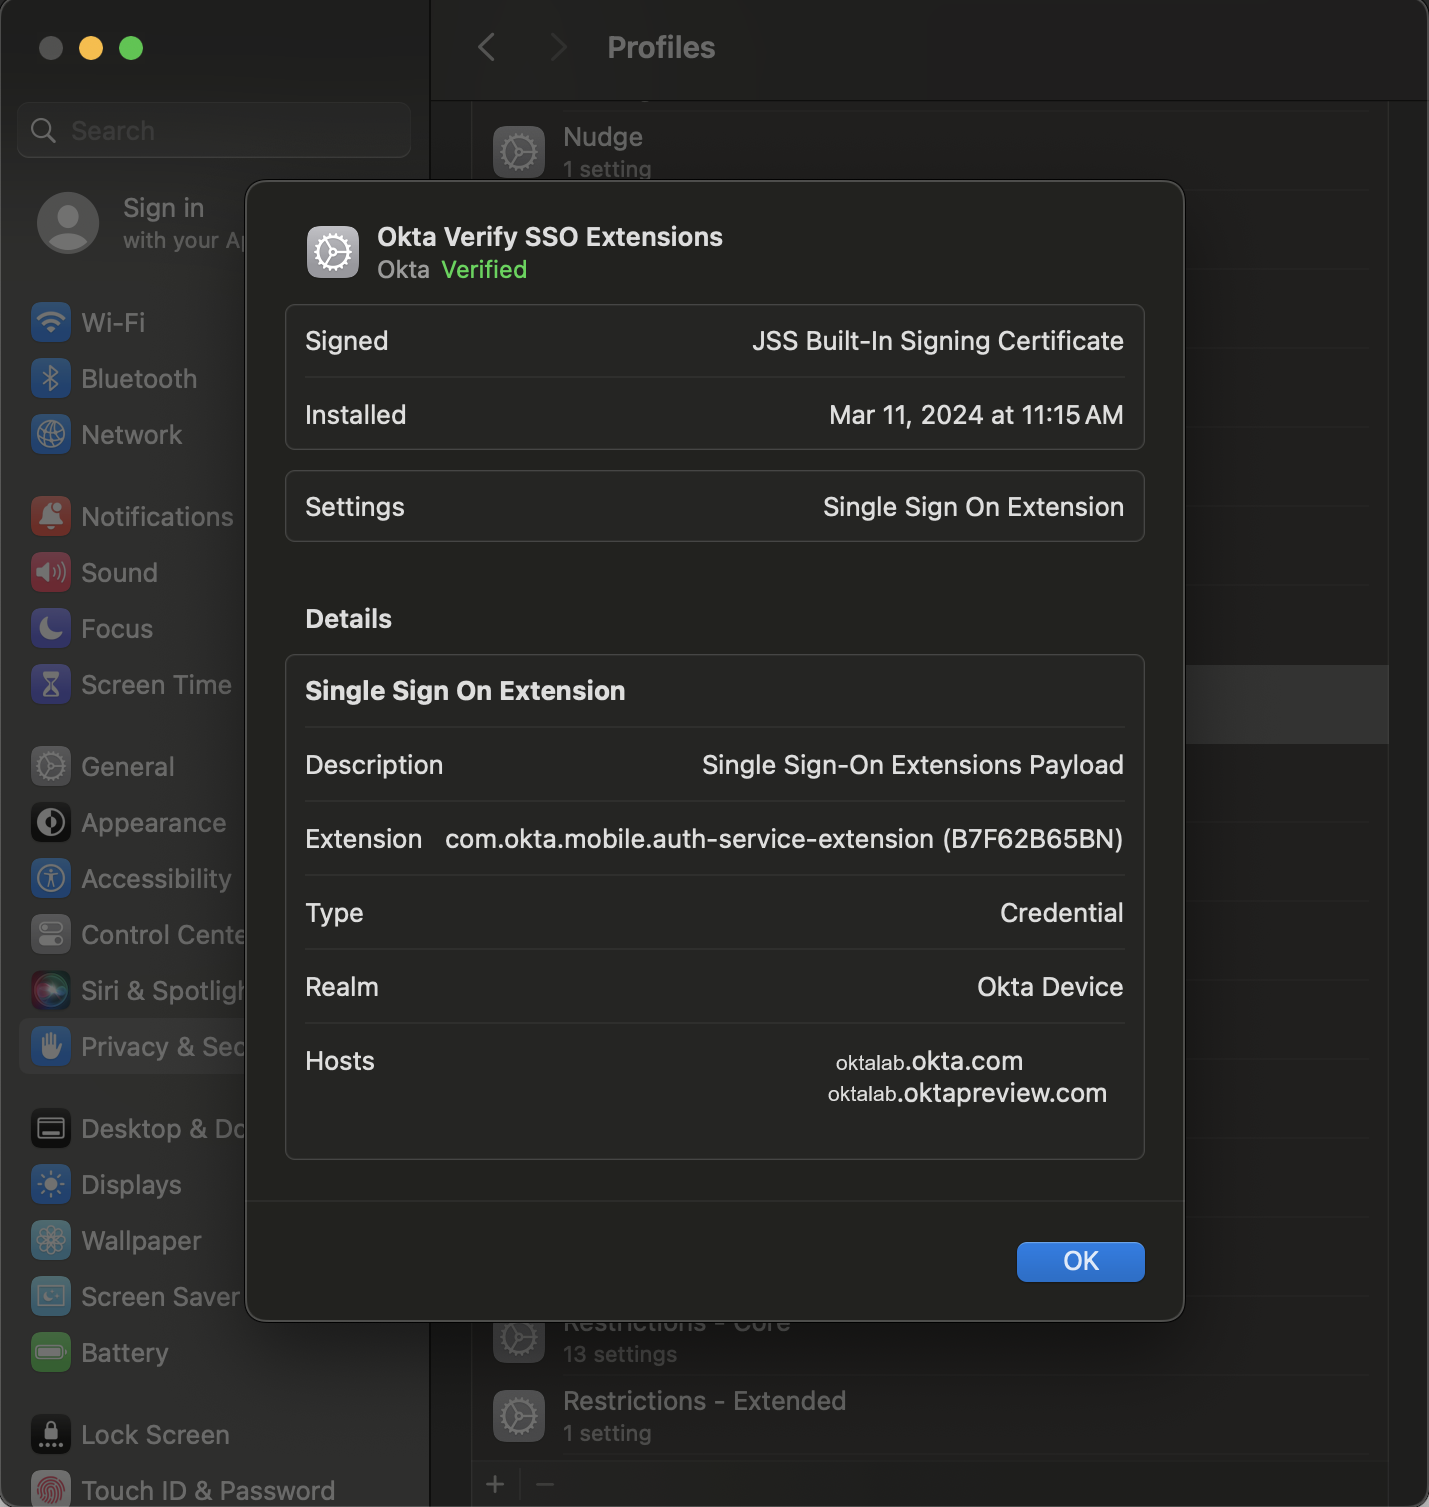Image resolution: width=1429 pixels, height=1507 pixels.
Task: Open Wi-Fi settings from the sidebar
Action: pyautogui.click(x=112, y=322)
